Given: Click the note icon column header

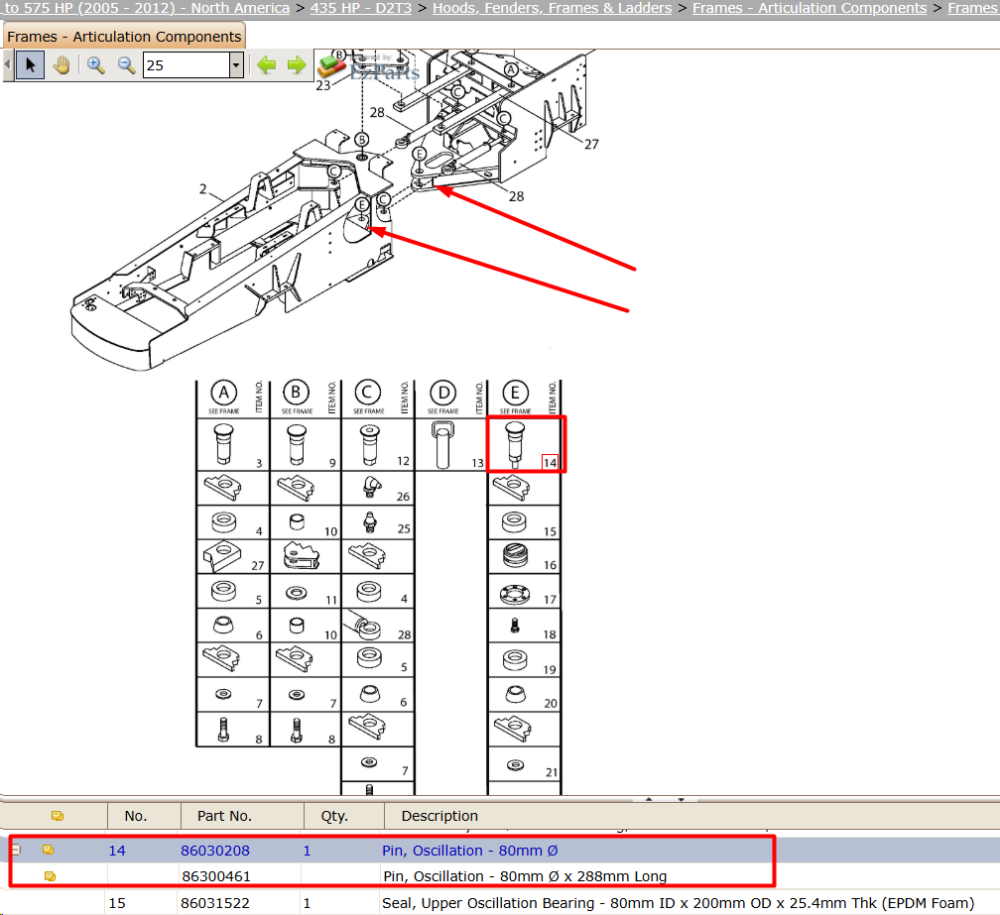Looking at the screenshot, I should (x=57, y=816).
